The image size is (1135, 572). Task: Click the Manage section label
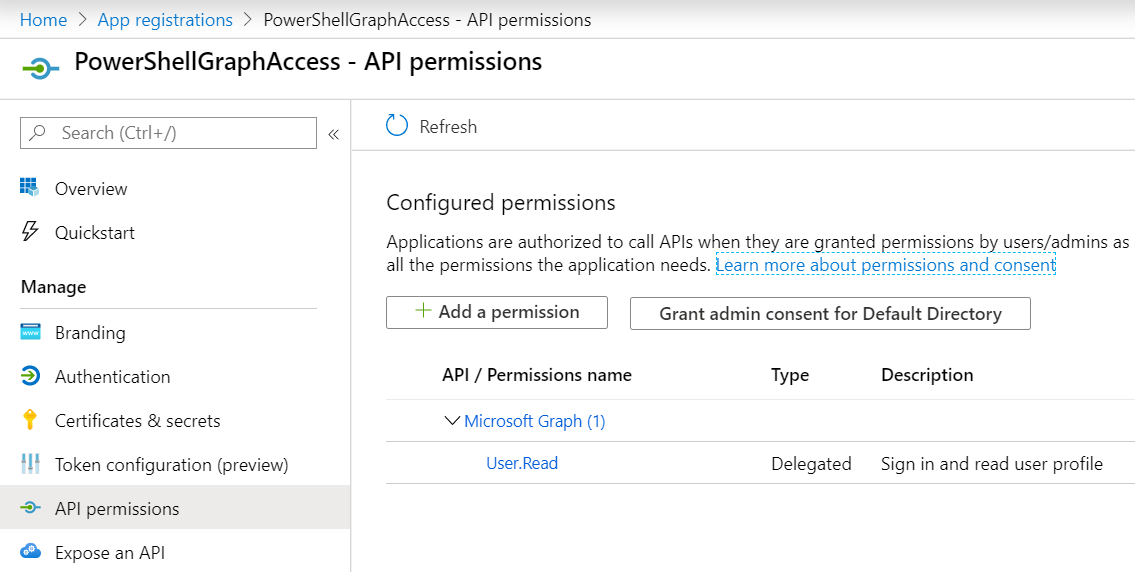point(54,287)
